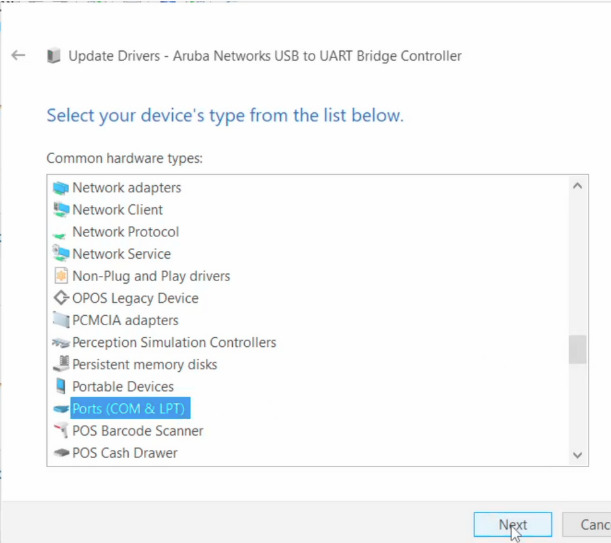Select POS Cash Drawer item
This screenshot has height=543, width=611.
click(x=124, y=453)
